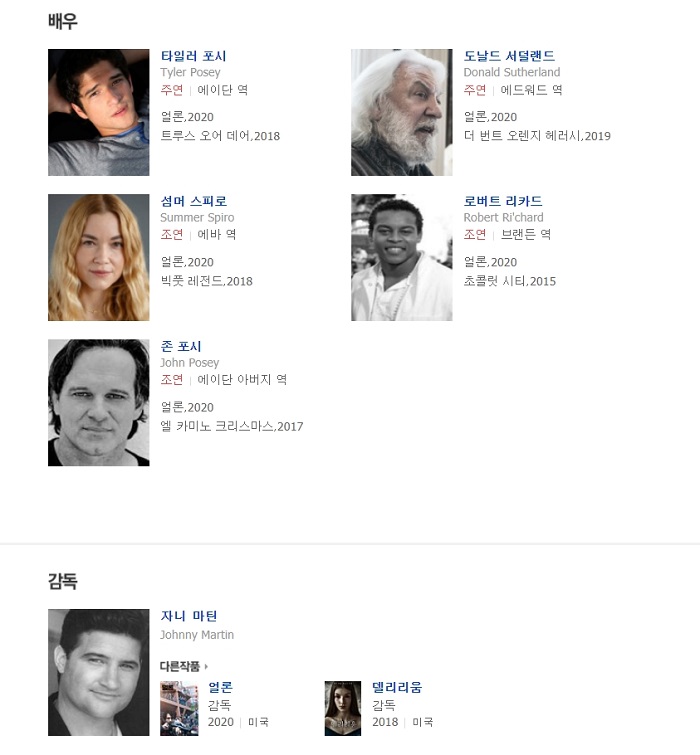700x755 pixels.
Task: Open 엘 카미노 크리스마스,2017 entry
Action: [x=232, y=426]
